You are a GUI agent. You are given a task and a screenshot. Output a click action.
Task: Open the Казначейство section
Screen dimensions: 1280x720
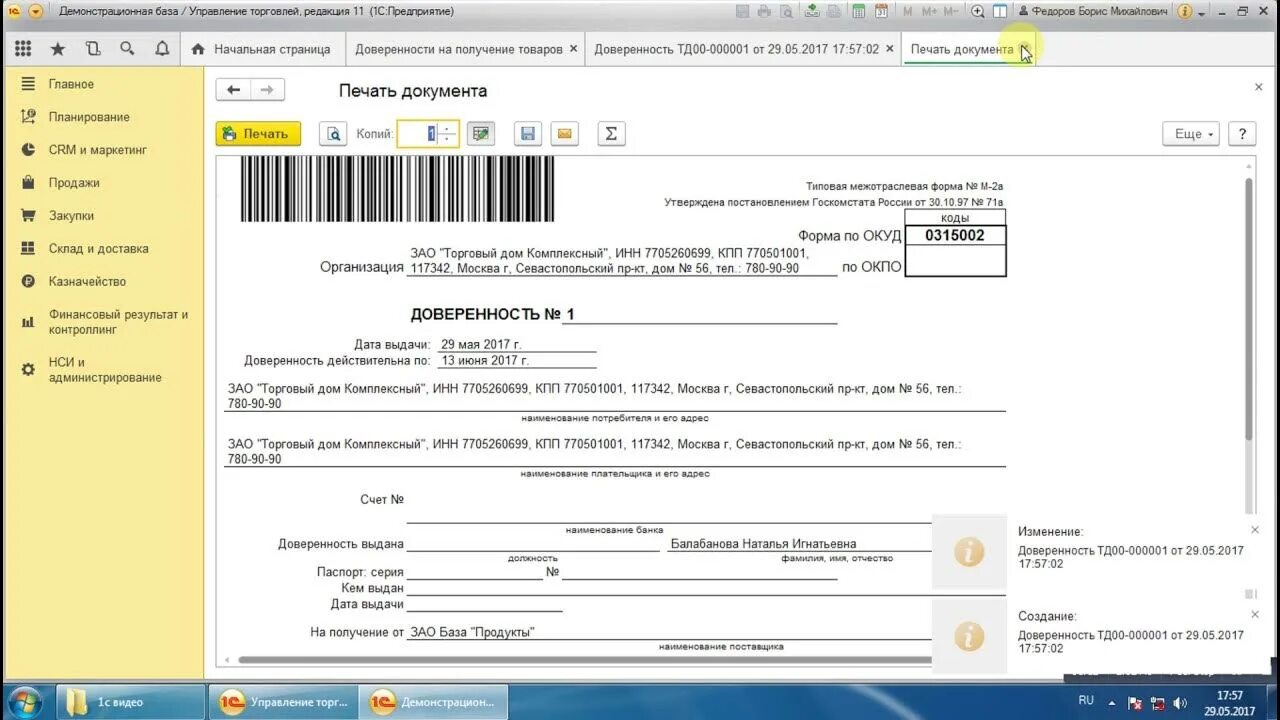point(88,282)
